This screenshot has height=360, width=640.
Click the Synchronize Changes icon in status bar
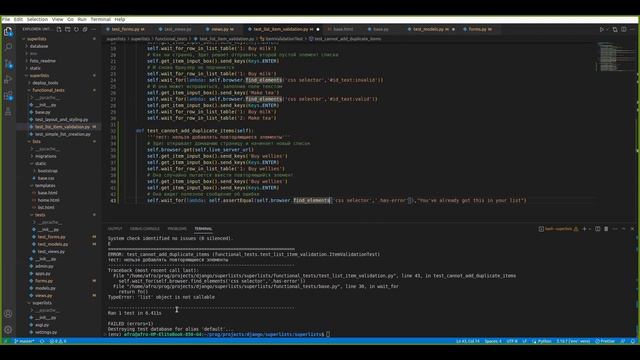pos(42,341)
